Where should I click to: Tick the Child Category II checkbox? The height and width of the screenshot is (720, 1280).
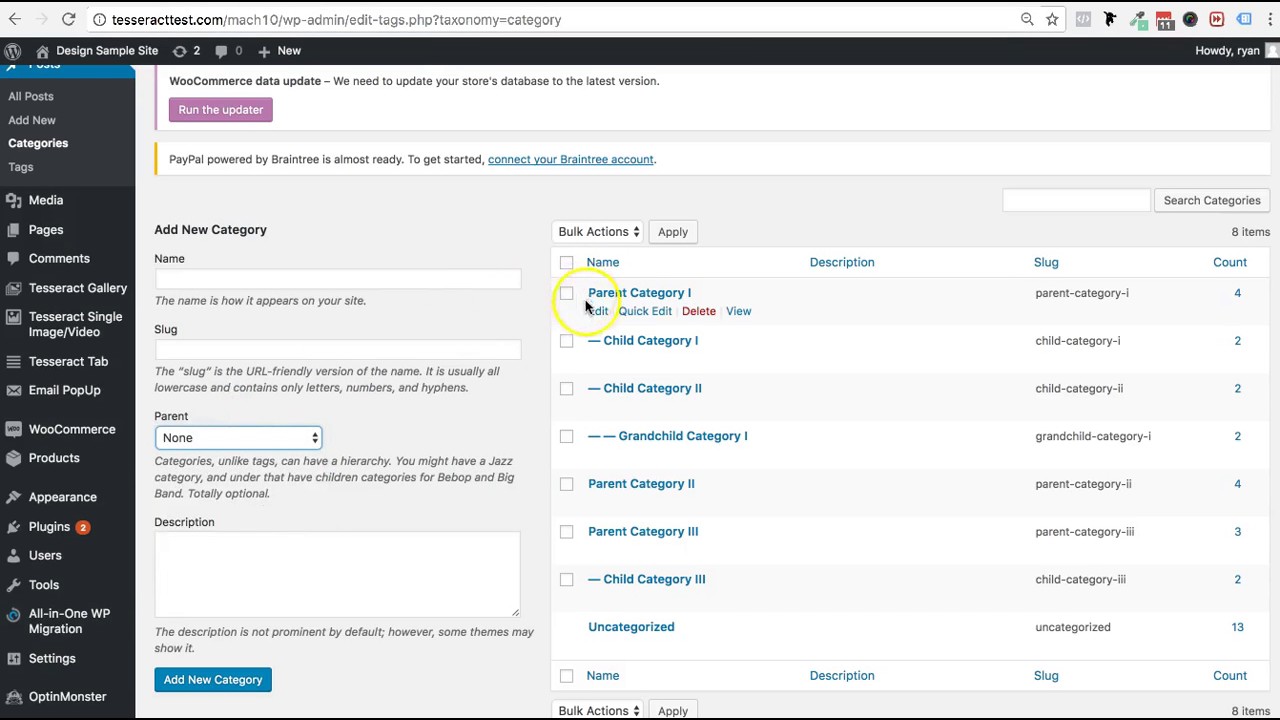pos(567,389)
